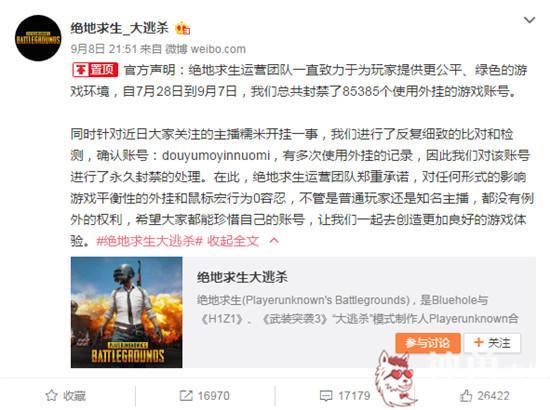Open the PUBG Battlegrounds profile avatar

(x=38, y=38)
